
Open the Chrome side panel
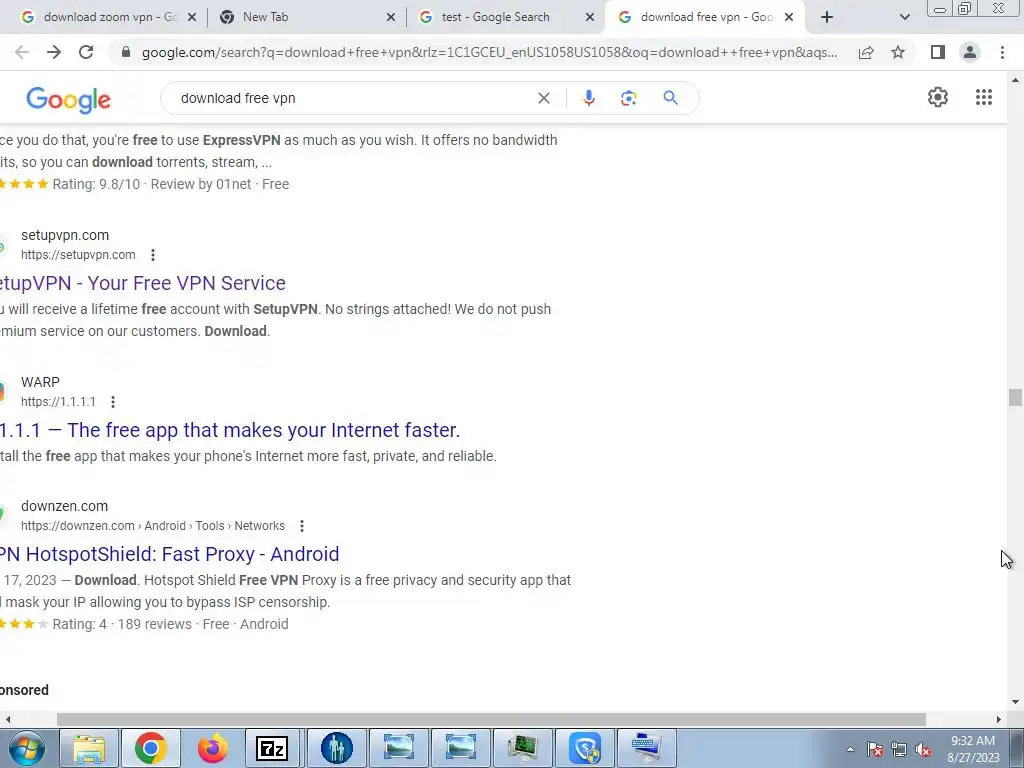[x=938, y=52]
